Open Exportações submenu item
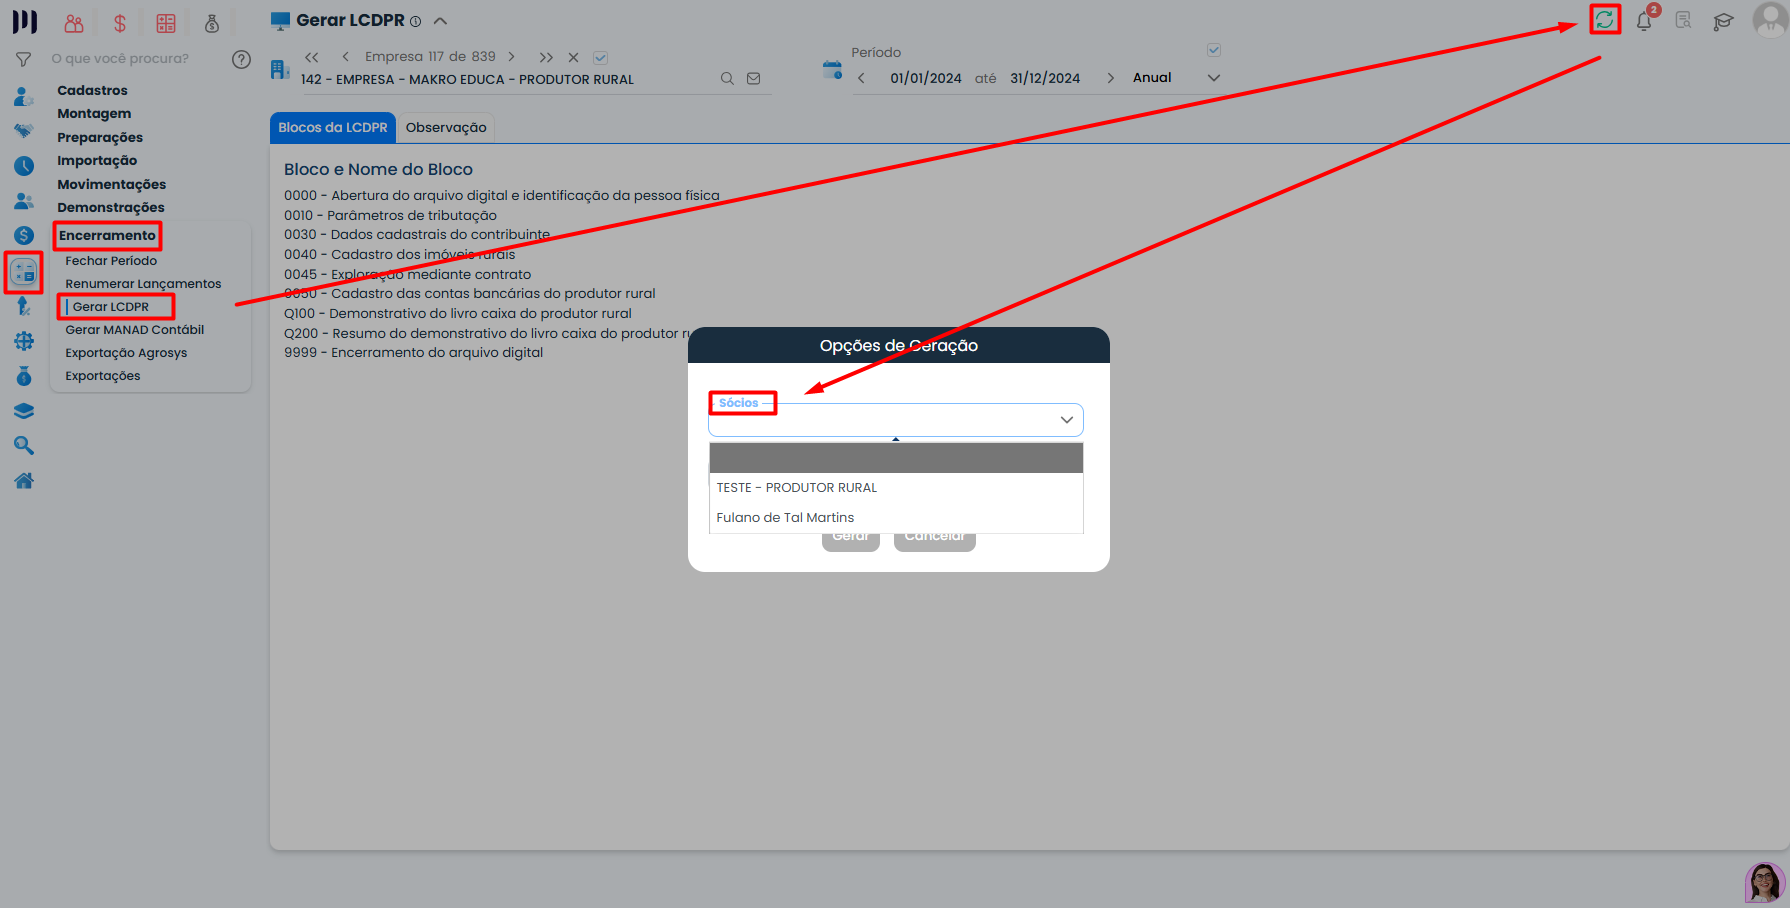 tap(103, 376)
